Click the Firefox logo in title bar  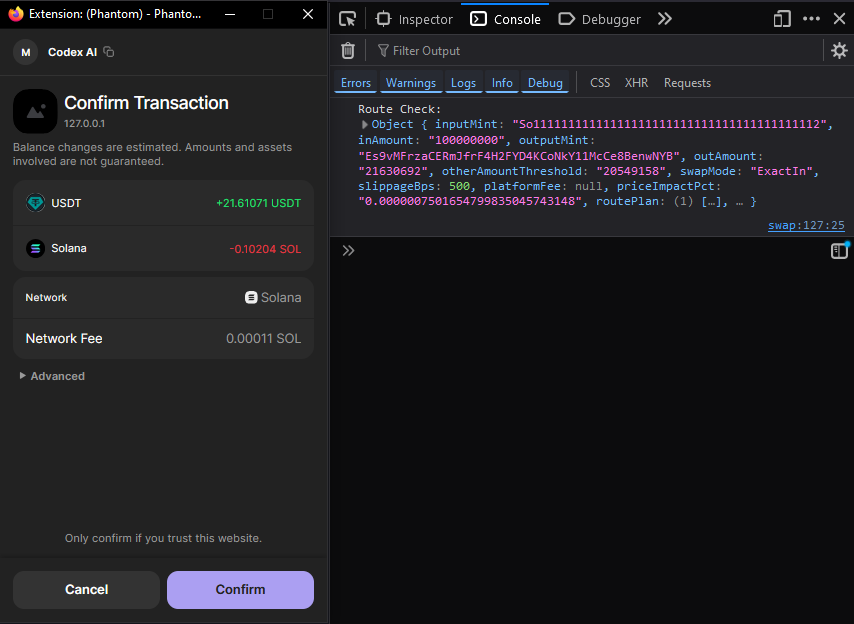[16, 14]
